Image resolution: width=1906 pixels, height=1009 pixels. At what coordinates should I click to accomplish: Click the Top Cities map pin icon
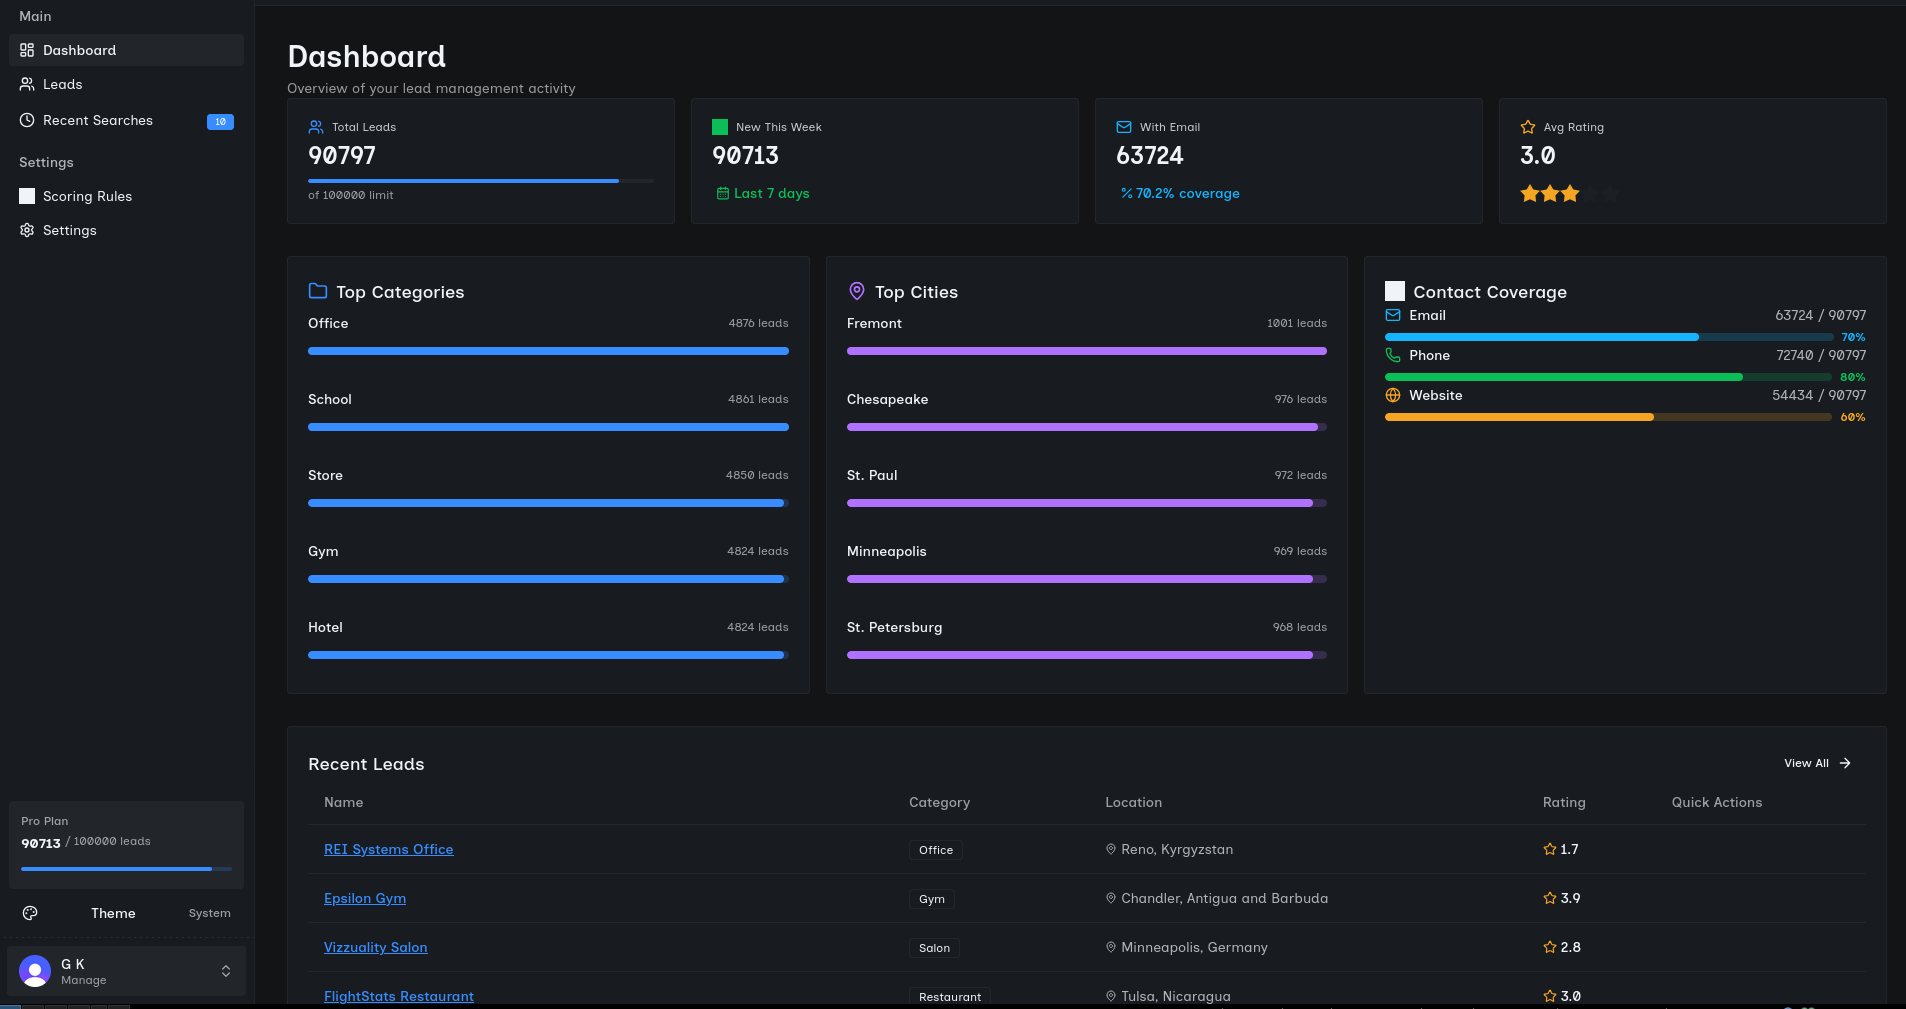(x=857, y=291)
